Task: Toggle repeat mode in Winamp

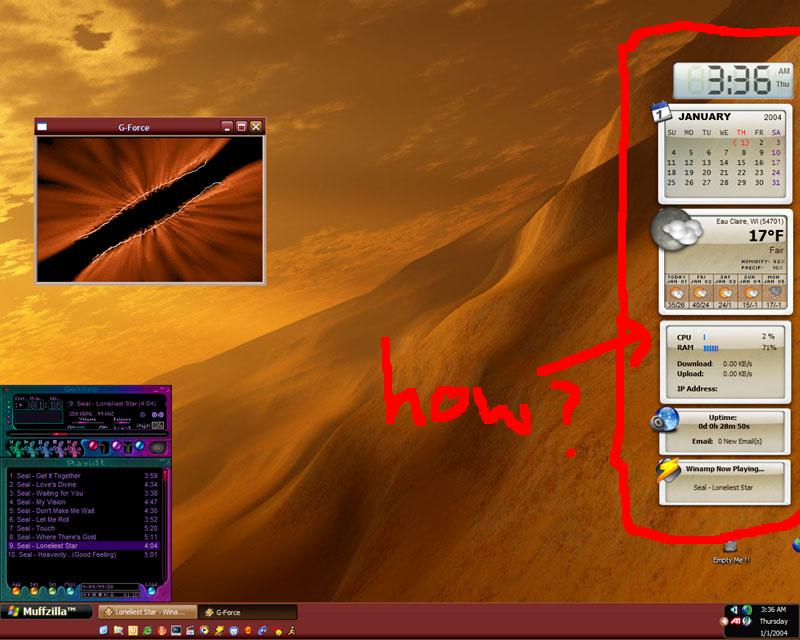Action: 141,446
